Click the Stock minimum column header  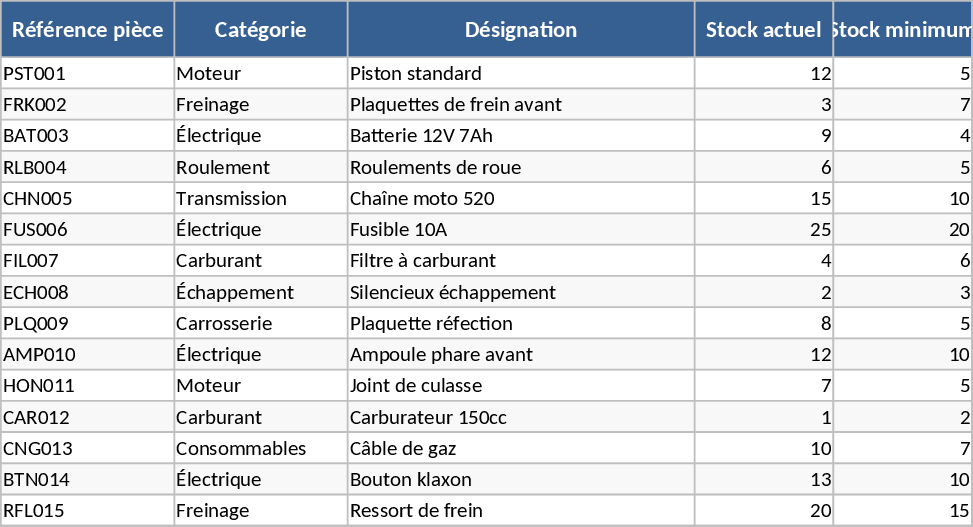[x=902, y=30]
